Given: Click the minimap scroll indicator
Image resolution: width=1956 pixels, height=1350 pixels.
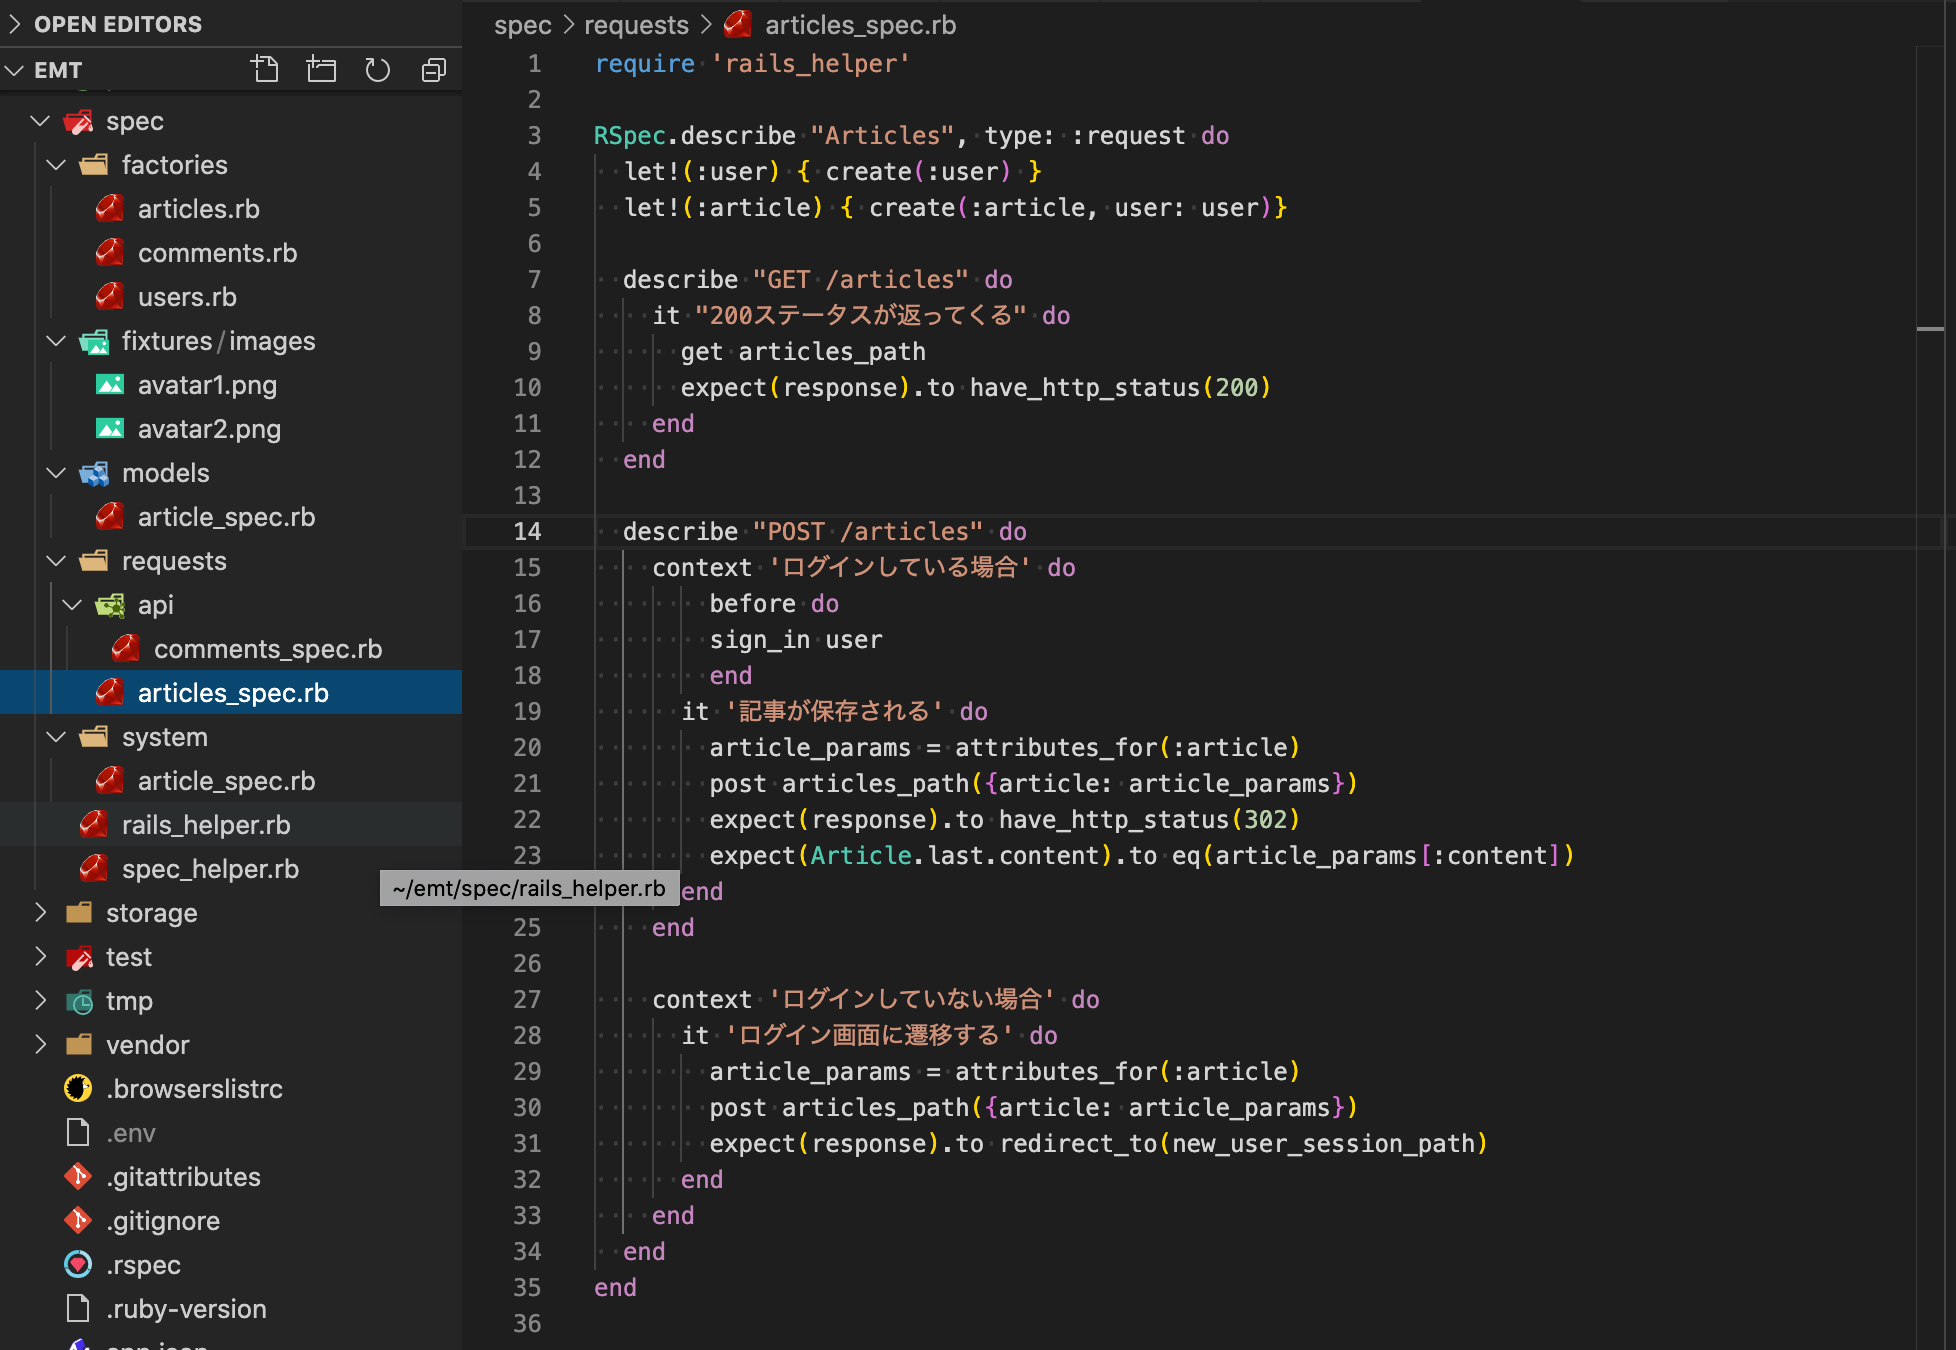Looking at the screenshot, I should click(1929, 329).
